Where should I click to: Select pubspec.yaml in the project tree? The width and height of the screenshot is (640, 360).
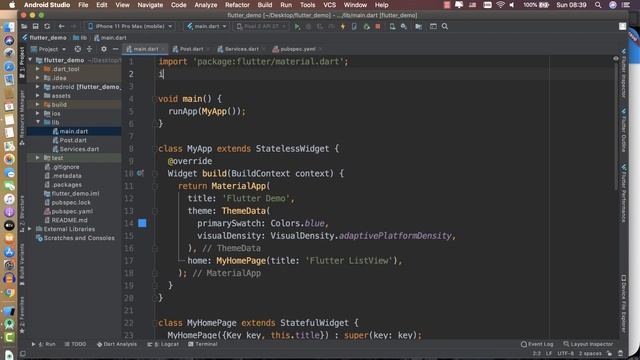tap(72, 211)
